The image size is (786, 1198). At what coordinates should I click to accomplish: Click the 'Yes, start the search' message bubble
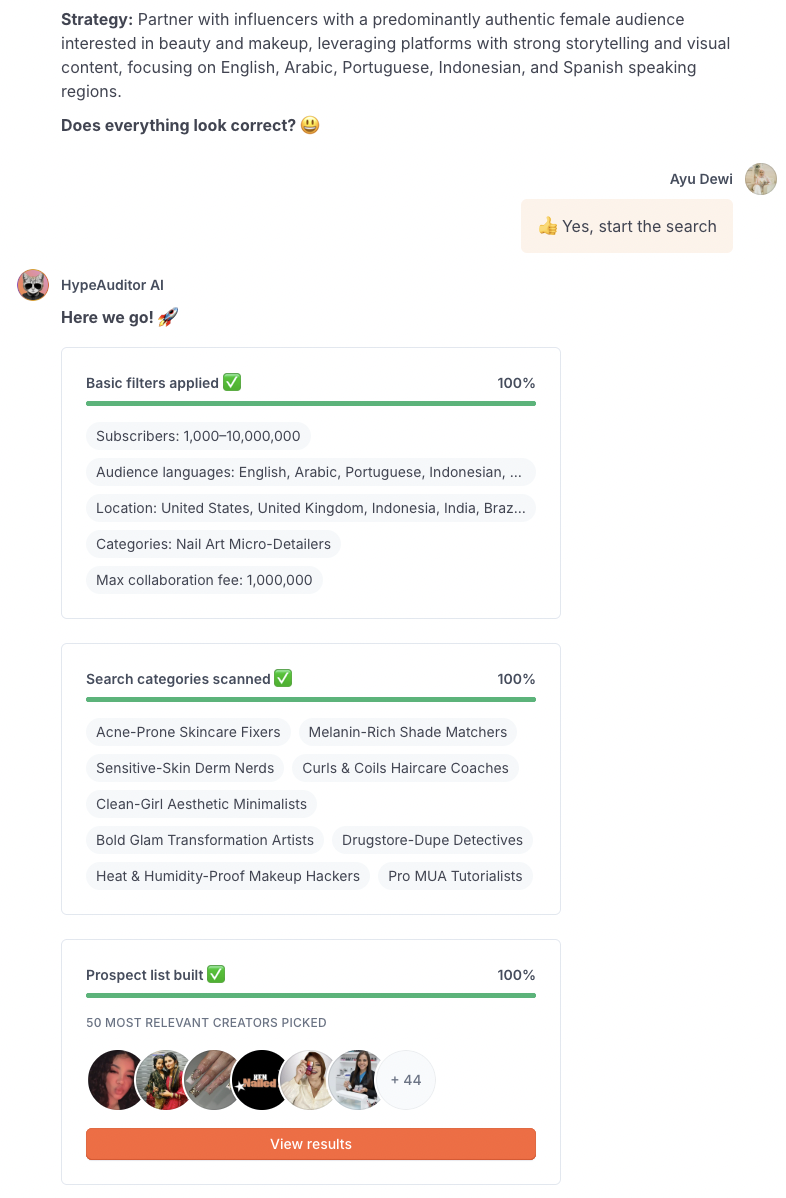627,226
